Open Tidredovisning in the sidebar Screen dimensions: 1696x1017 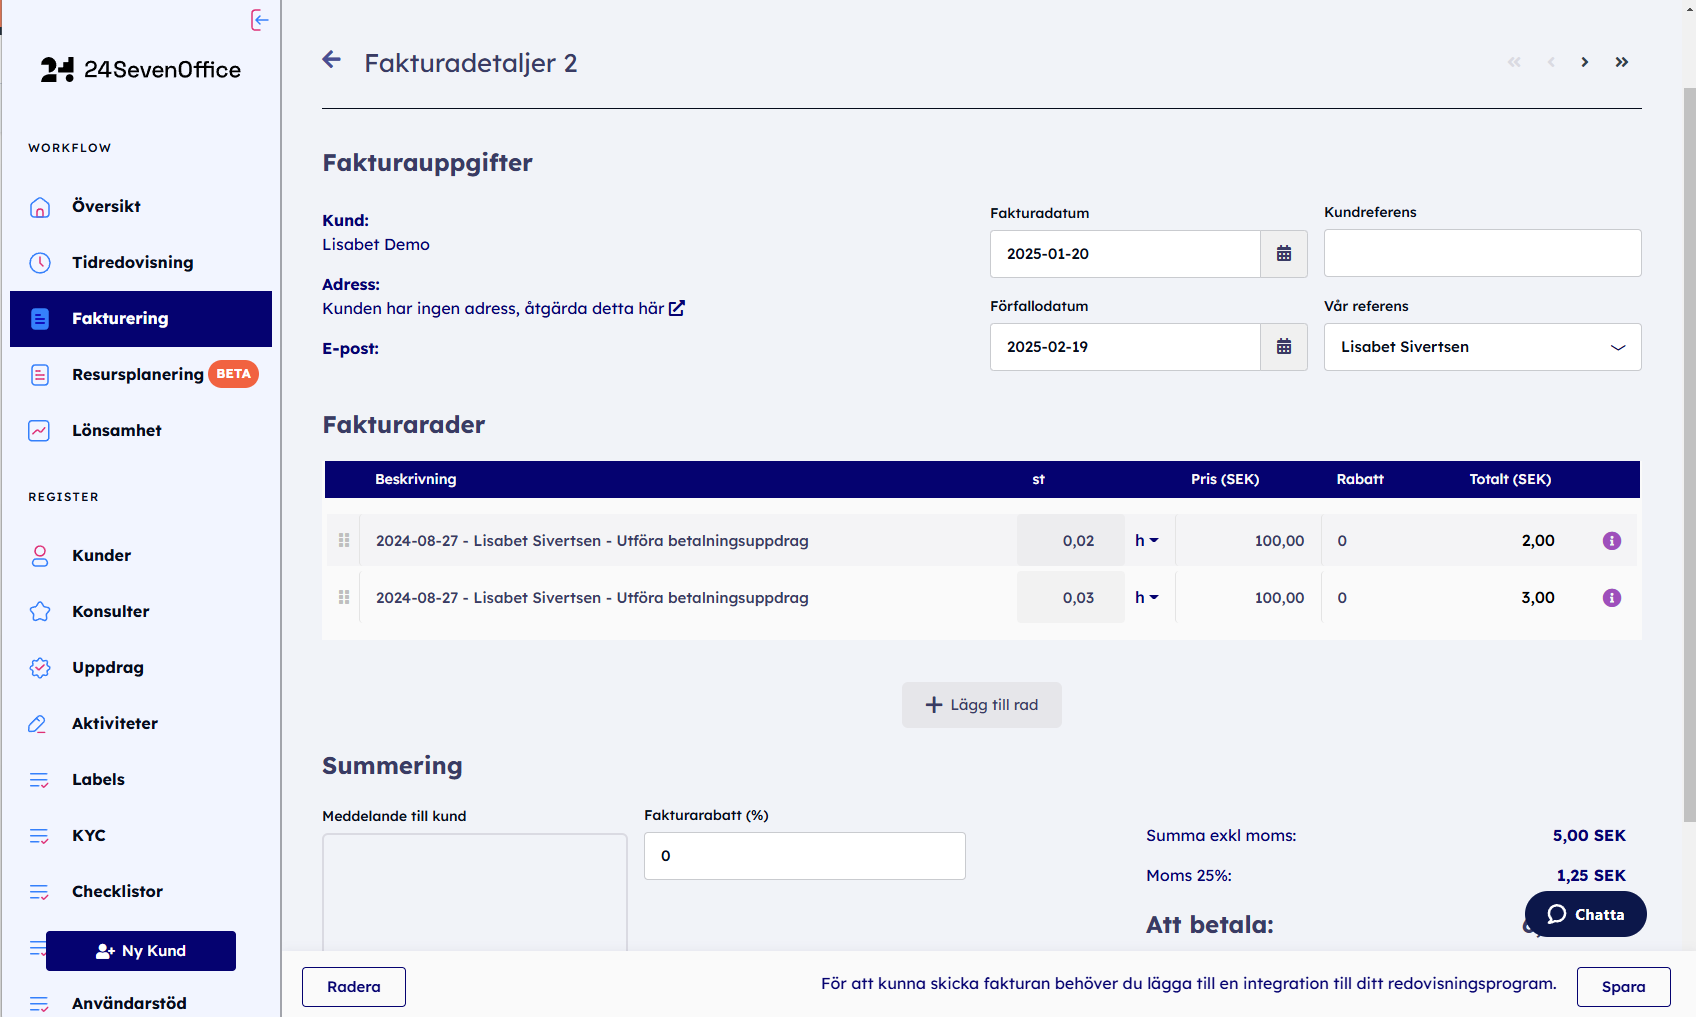pos(132,262)
